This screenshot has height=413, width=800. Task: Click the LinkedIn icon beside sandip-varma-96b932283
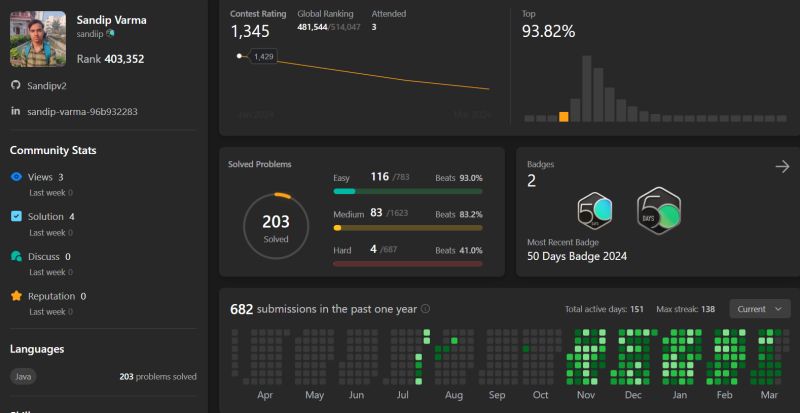15,111
